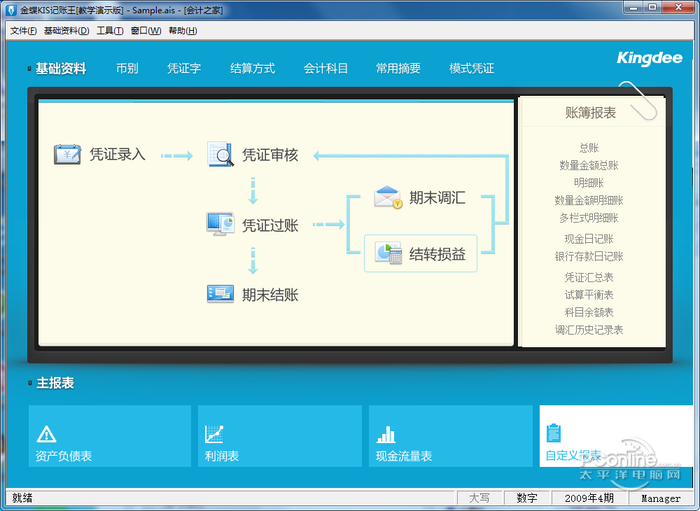Screen dimensions: 700x511
Task: Open the 凭证审核 text label
Action: point(270,155)
